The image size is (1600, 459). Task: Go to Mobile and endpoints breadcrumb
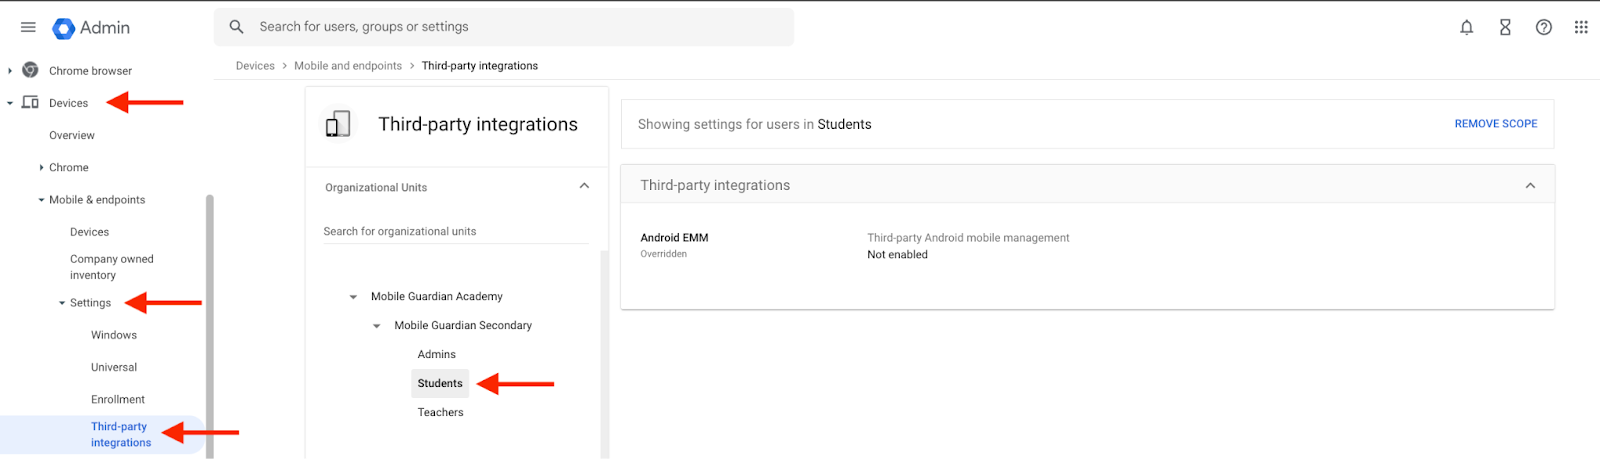[x=348, y=66]
